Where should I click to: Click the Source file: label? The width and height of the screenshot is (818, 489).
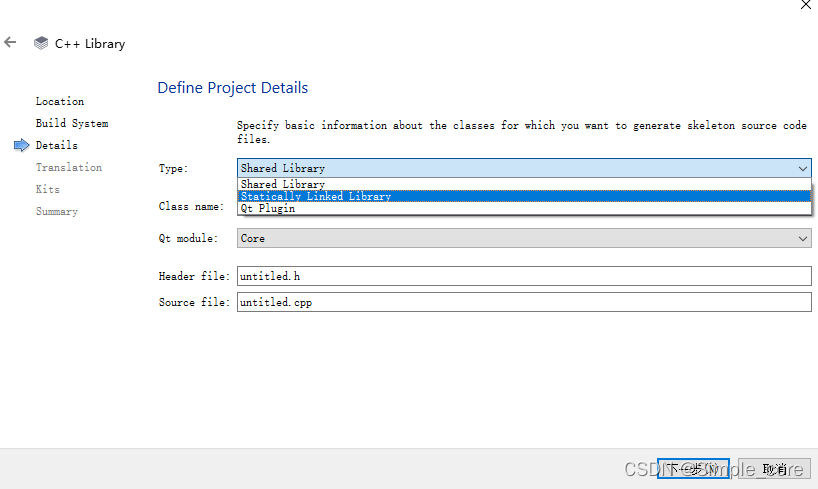pos(194,302)
